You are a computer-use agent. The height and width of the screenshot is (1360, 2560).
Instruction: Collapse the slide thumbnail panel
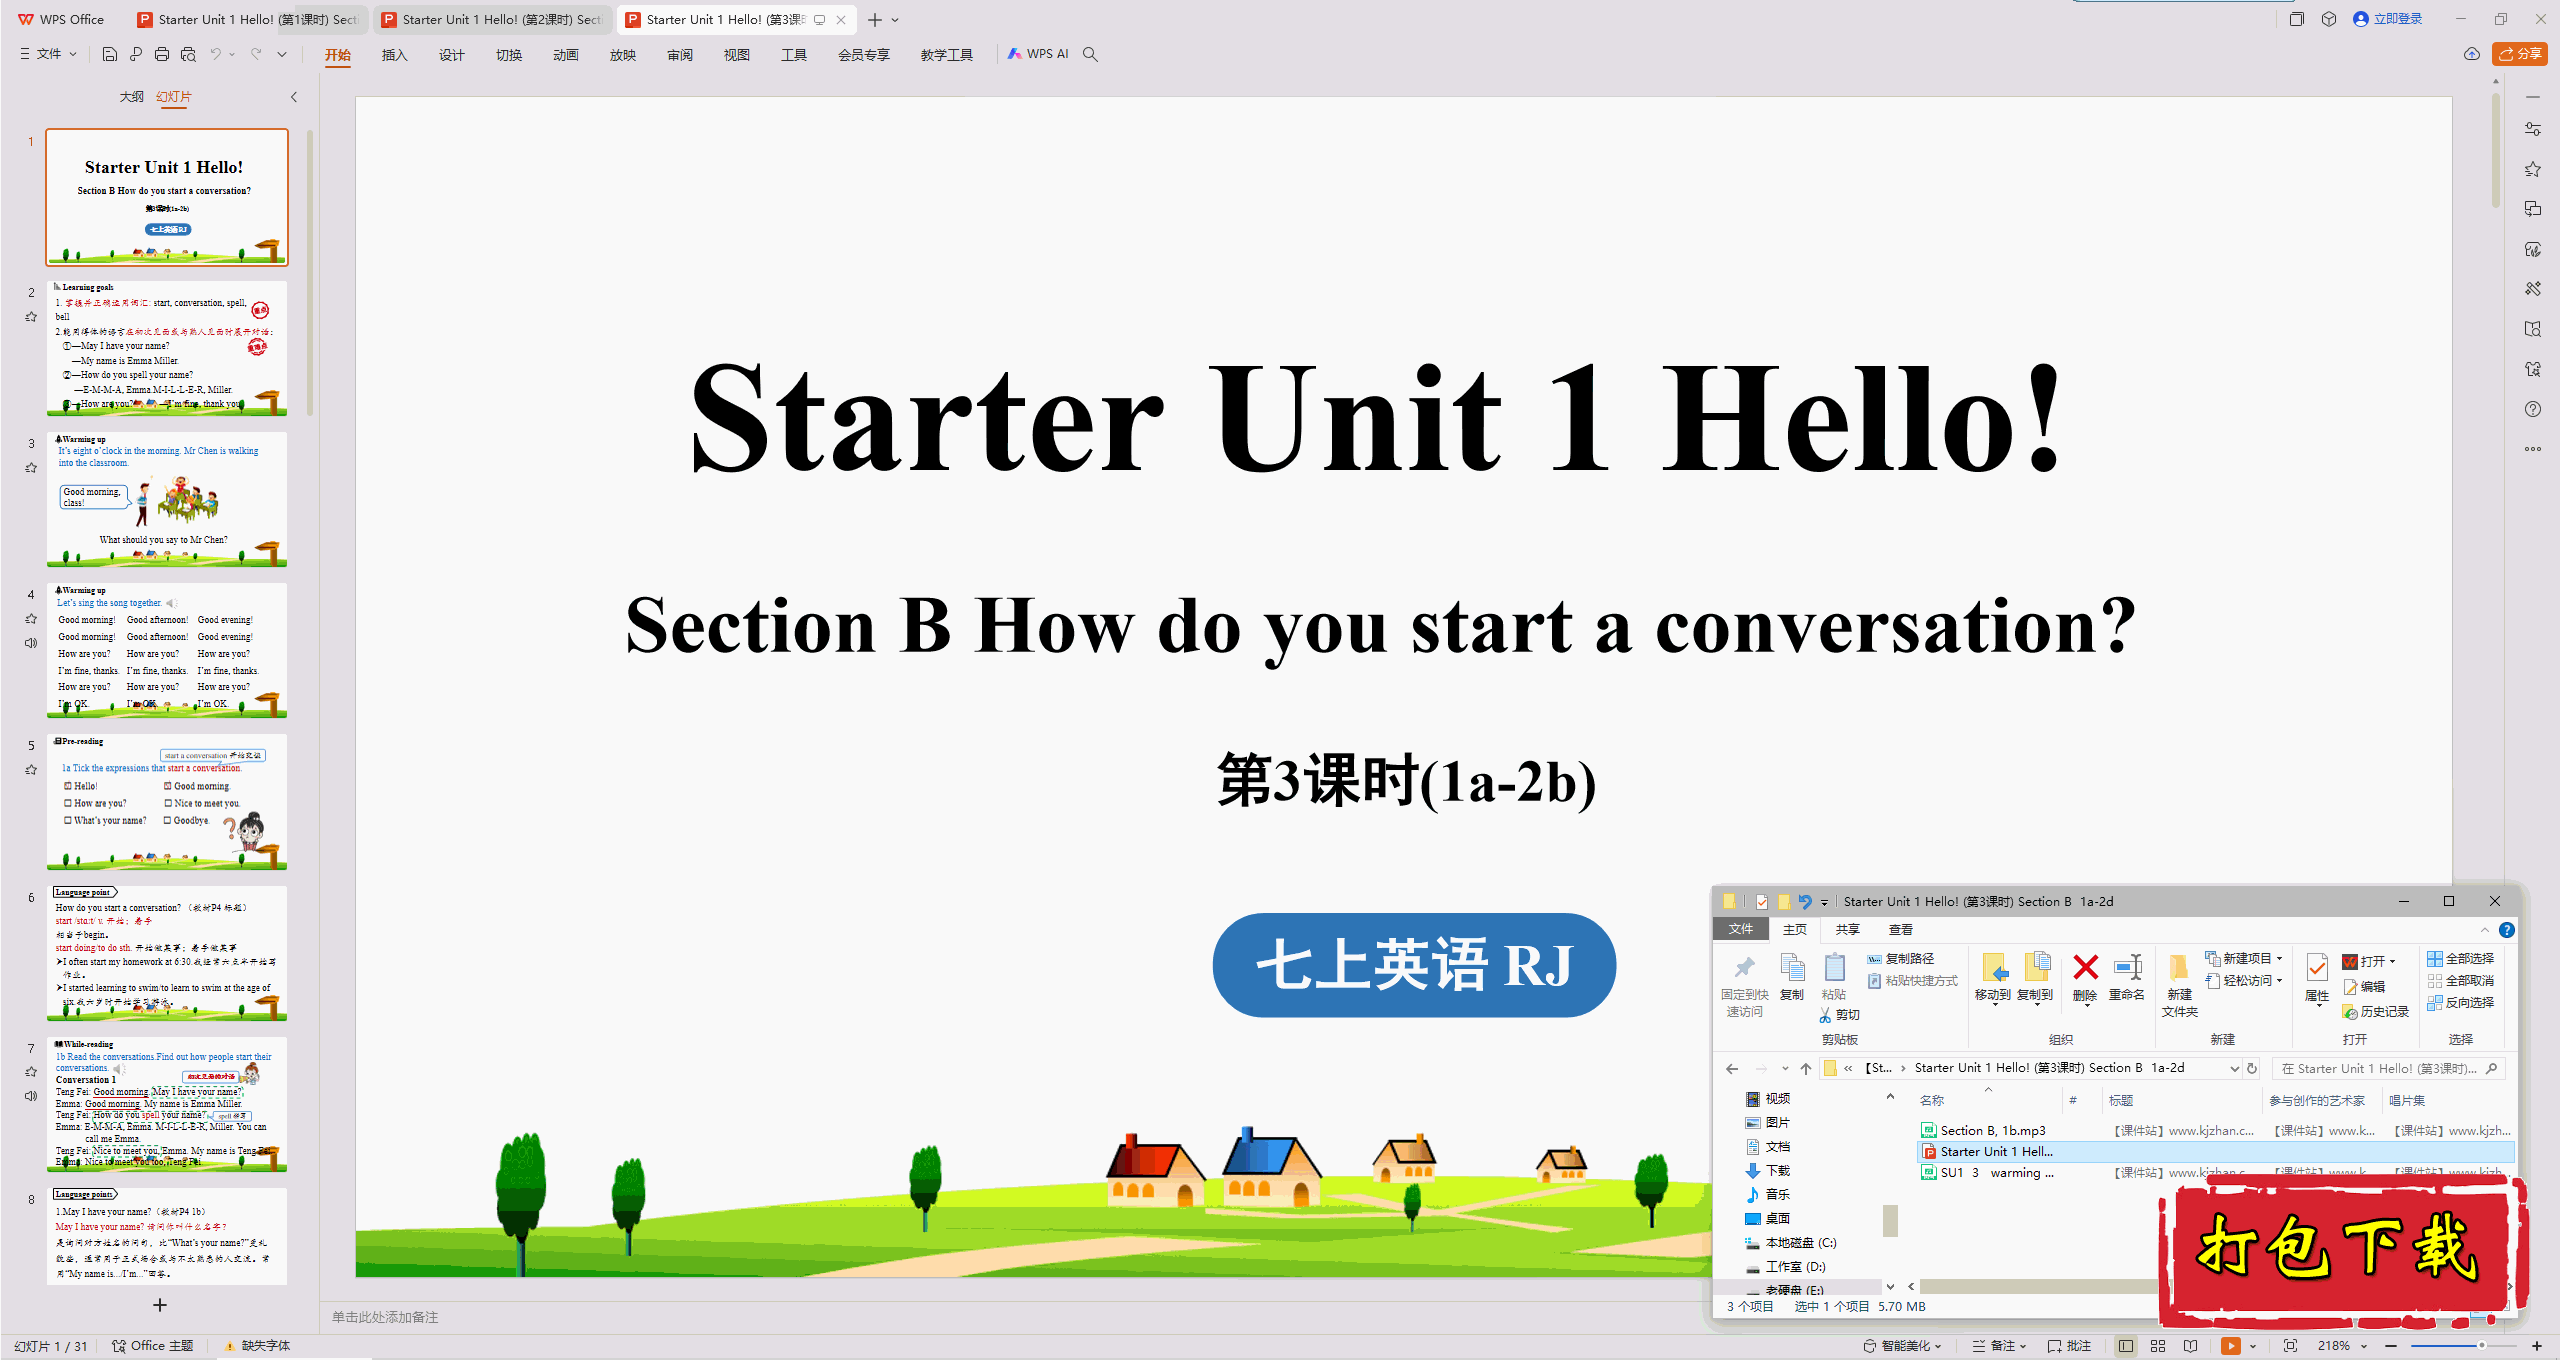click(x=294, y=97)
